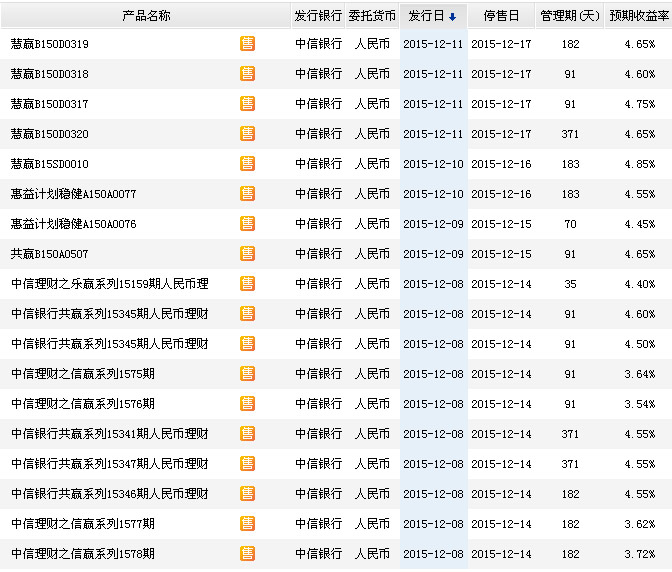The image size is (672, 572).
Task: Open 中信理财之乐赢系列15159期人民币理 product
Action: (110, 284)
